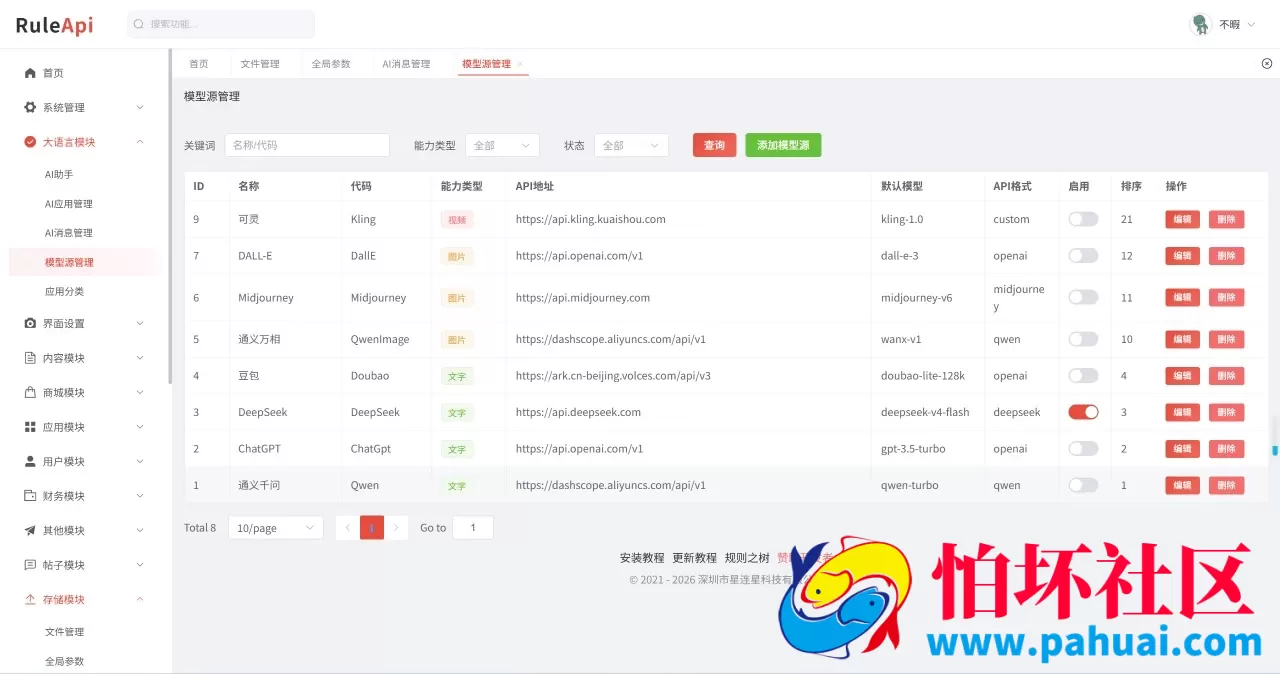Click page number 1 in pagination
Screen dimensions: 1280x674
(372, 527)
